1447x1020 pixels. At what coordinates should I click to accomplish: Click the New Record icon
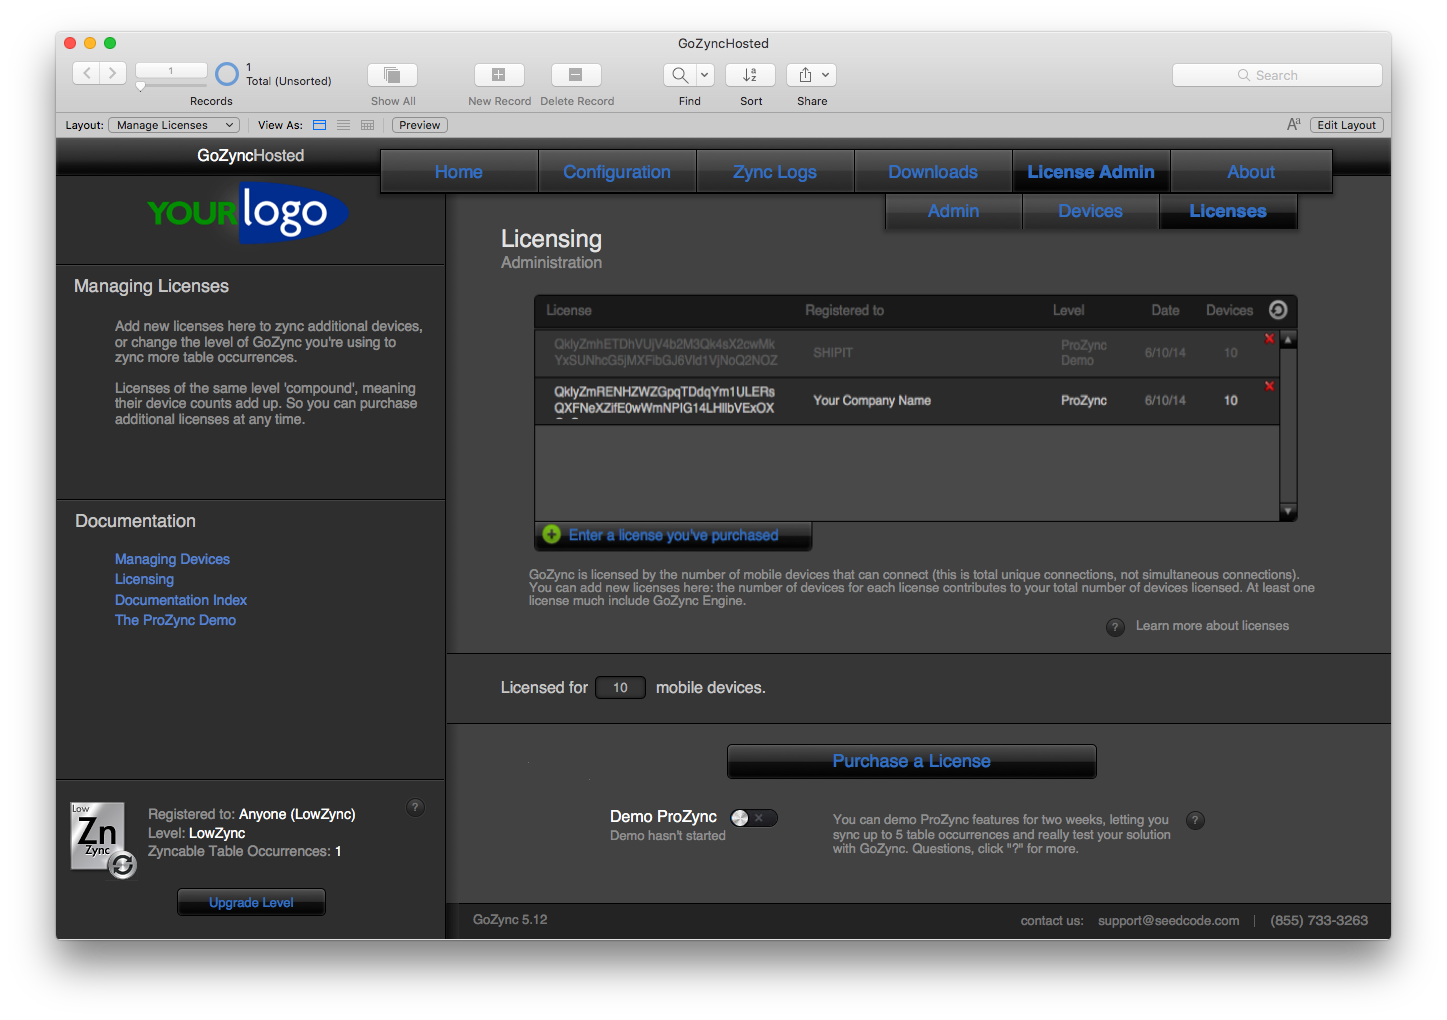(499, 75)
